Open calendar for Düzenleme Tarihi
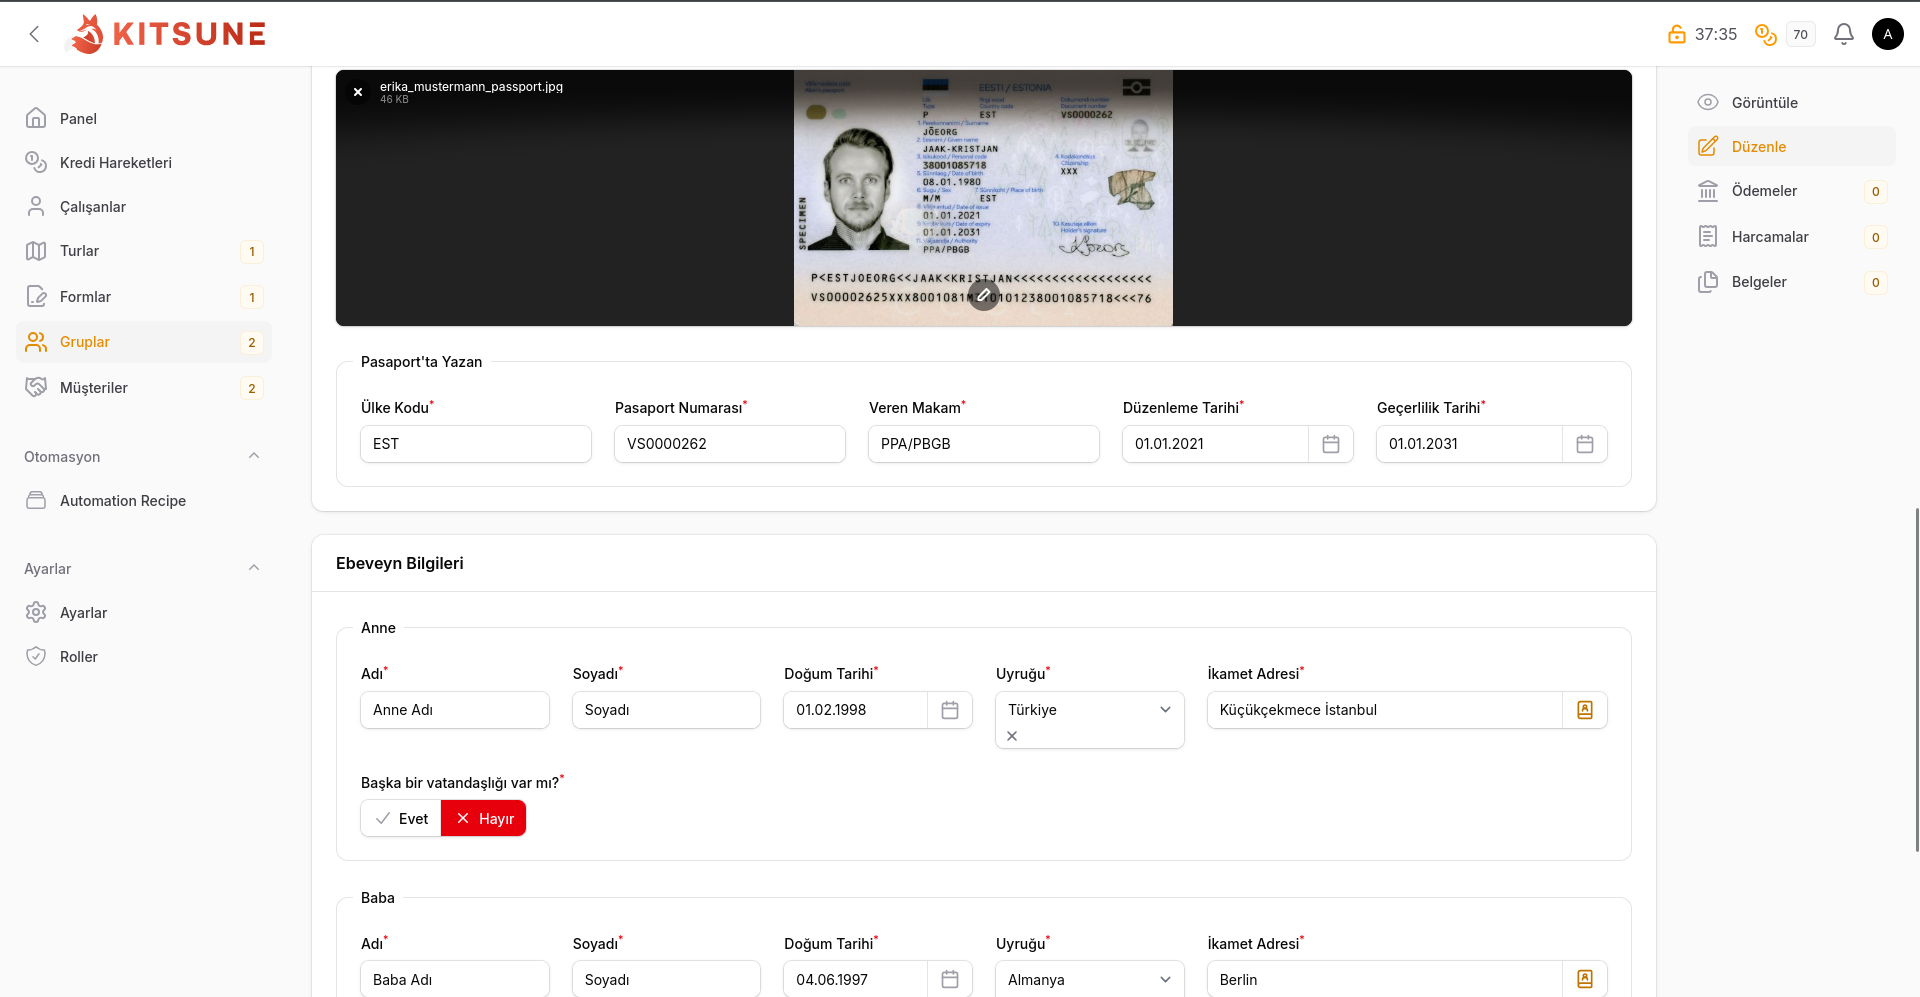Screen dimensions: 1920x997 [x=1331, y=444]
